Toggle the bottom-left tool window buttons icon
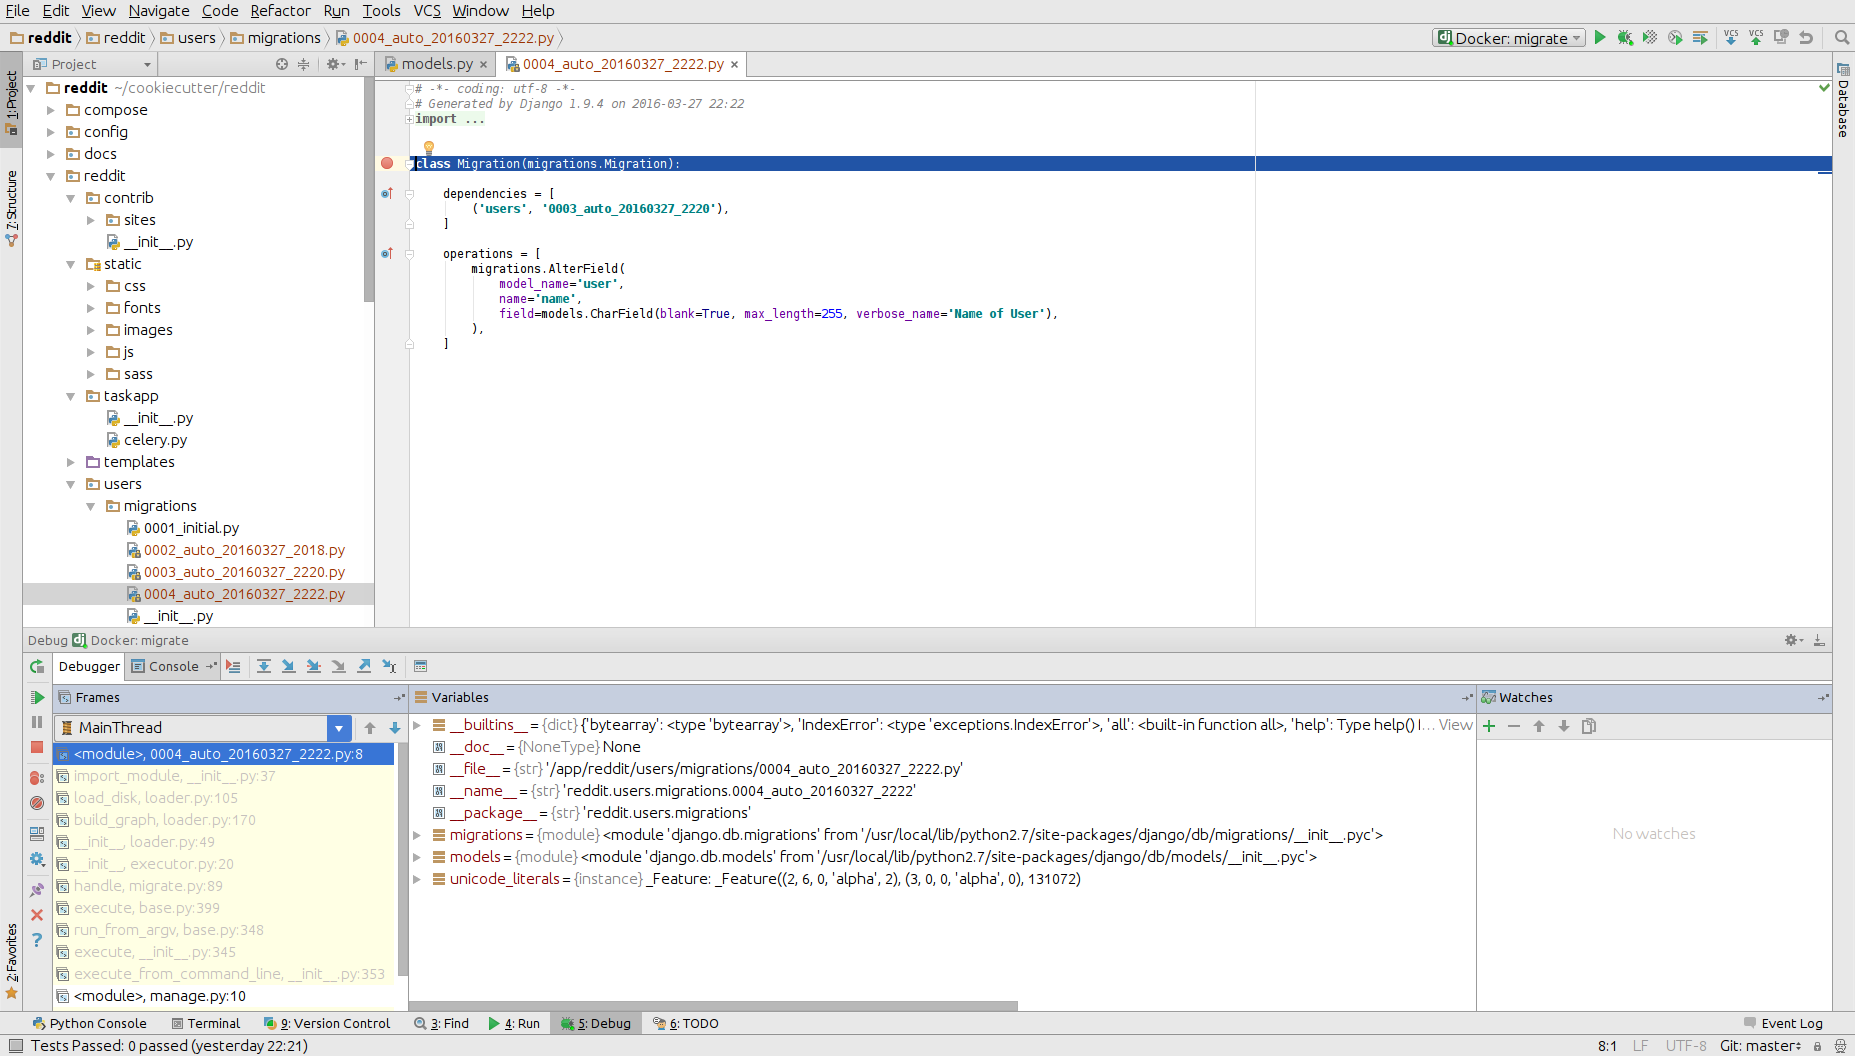 [15, 1046]
